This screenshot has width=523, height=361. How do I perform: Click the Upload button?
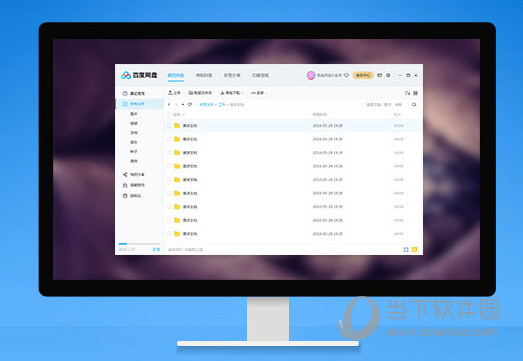pyautogui.click(x=174, y=93)
